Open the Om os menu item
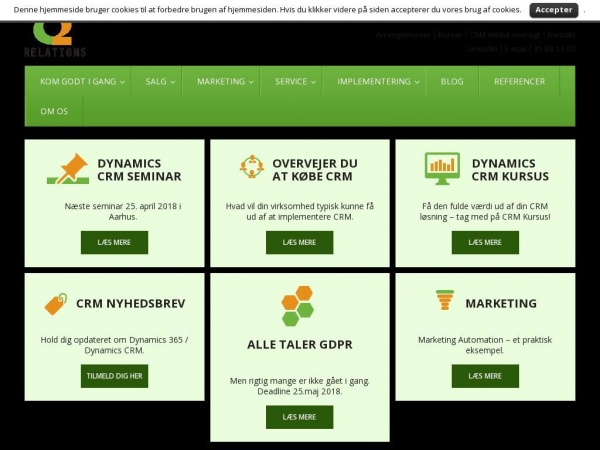600x450 pixels. 54,111
